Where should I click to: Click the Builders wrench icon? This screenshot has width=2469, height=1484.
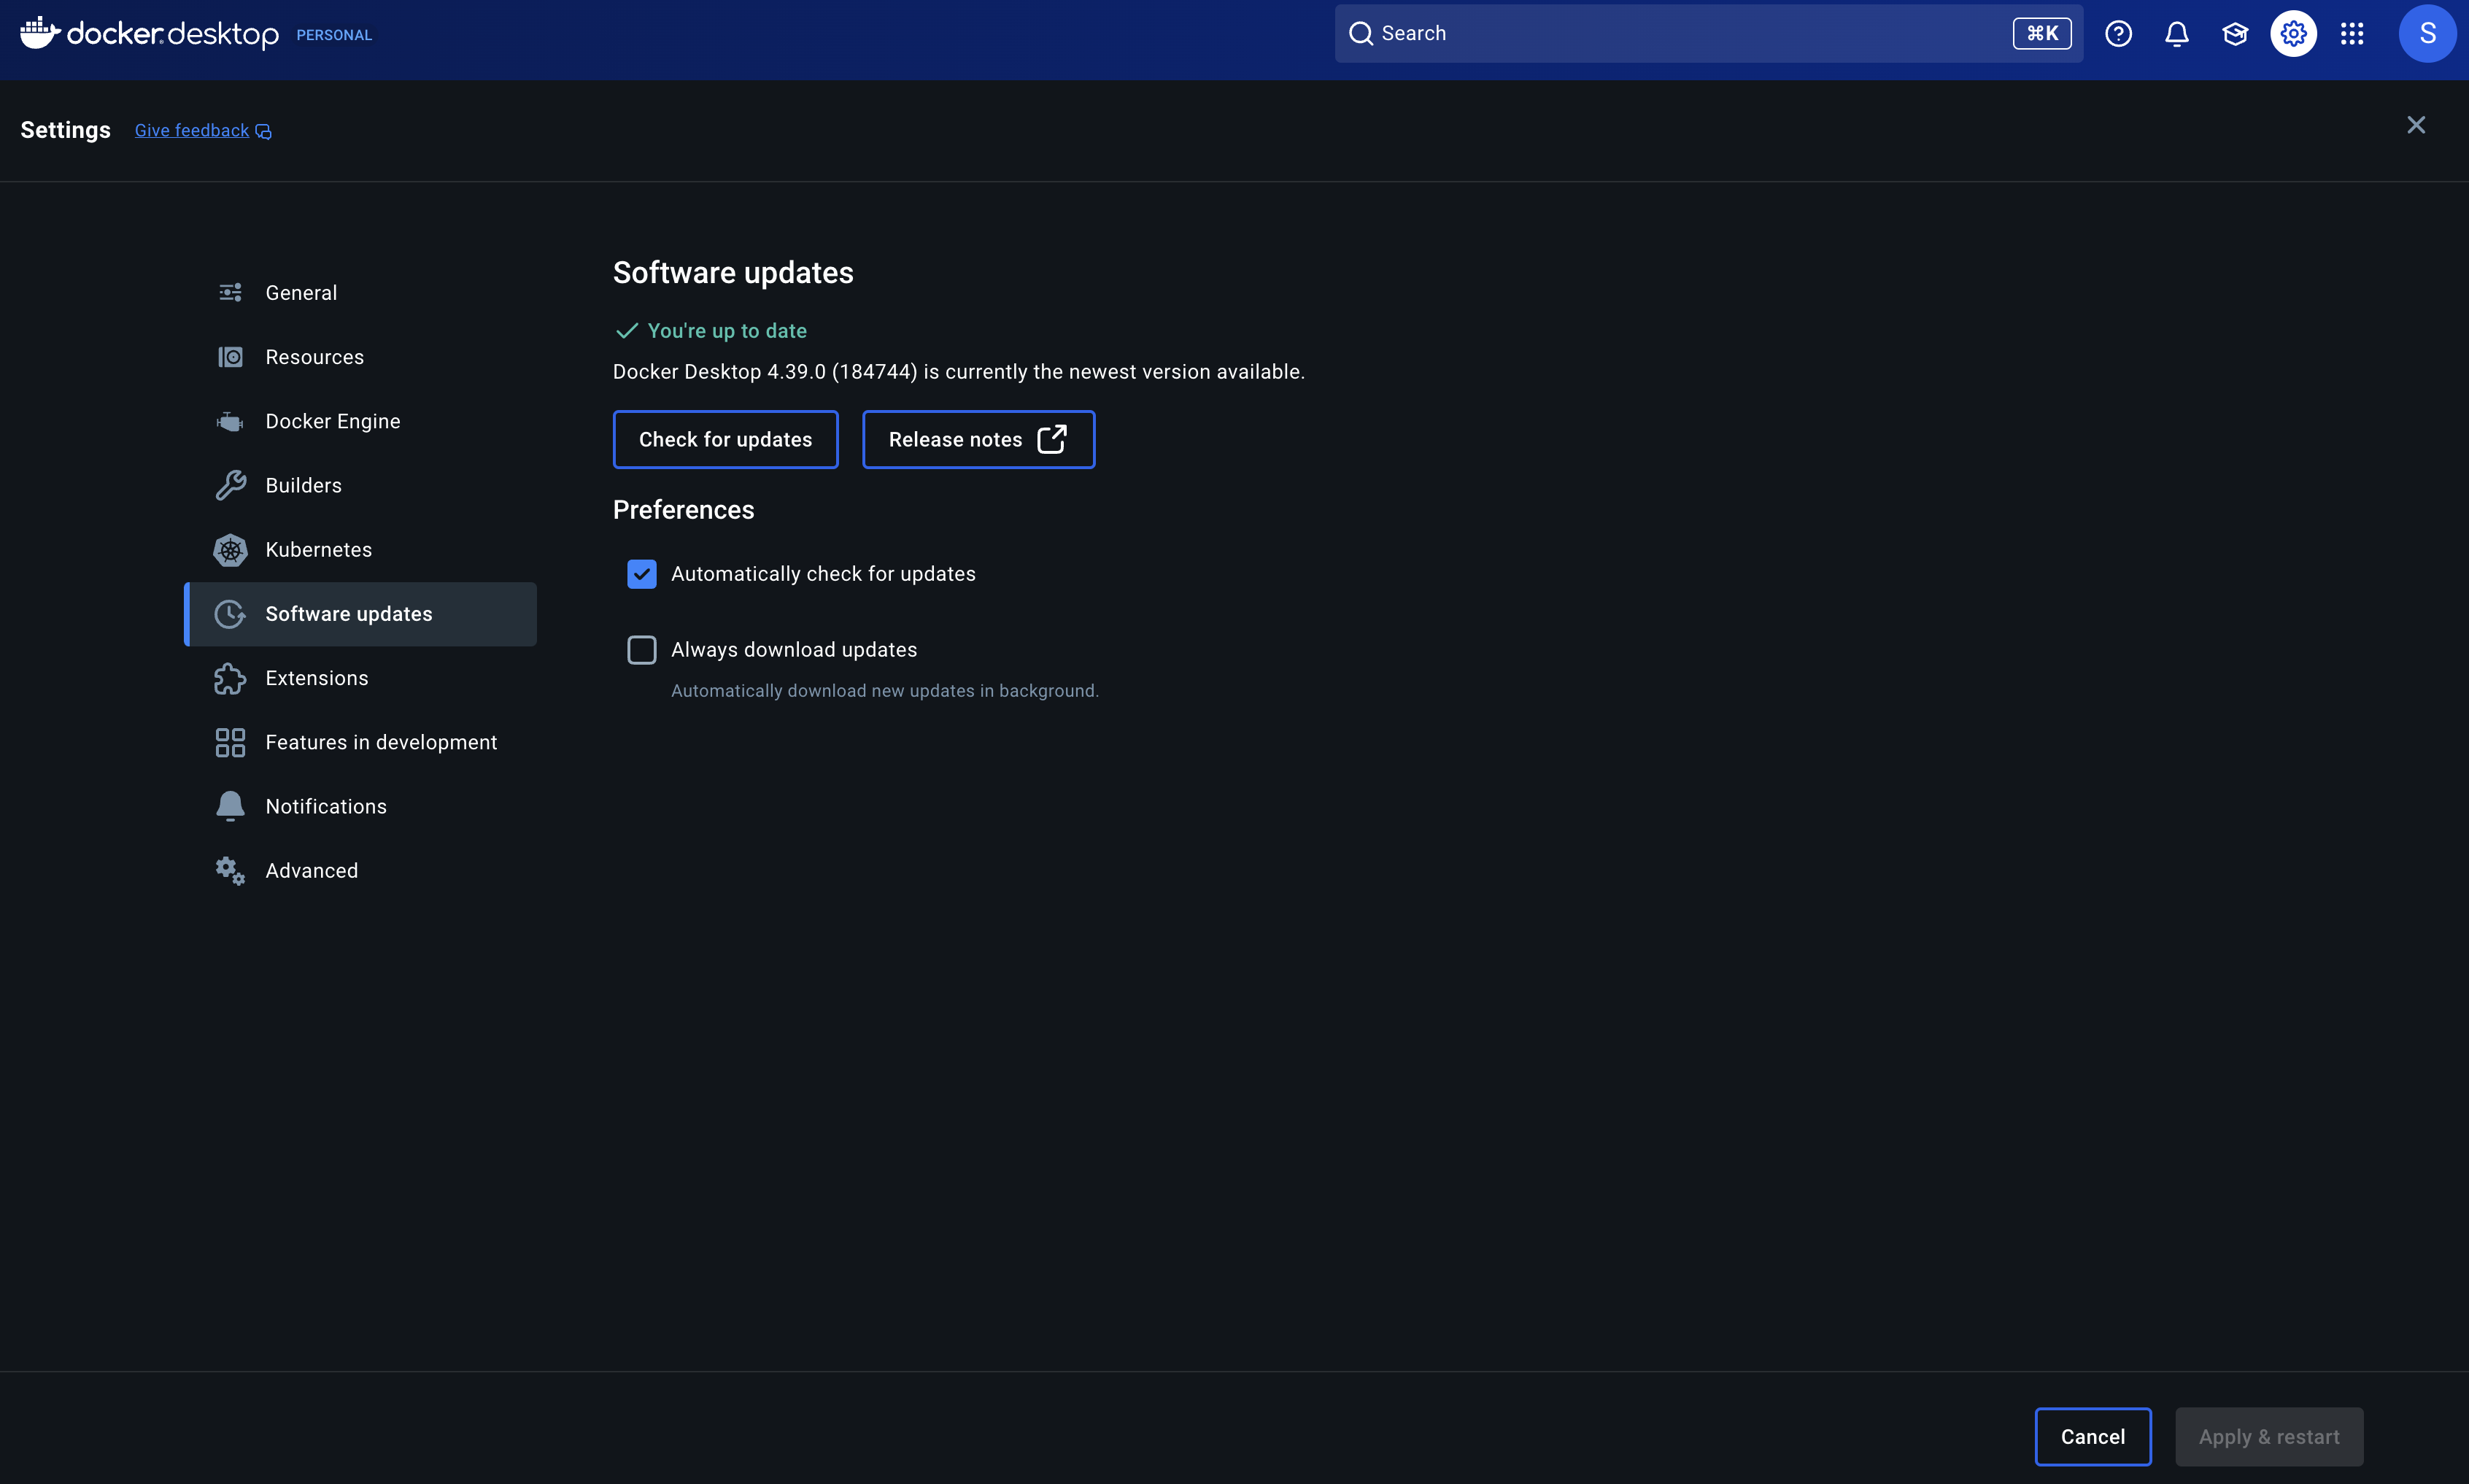pyautogui.click(x=230, y=486)
